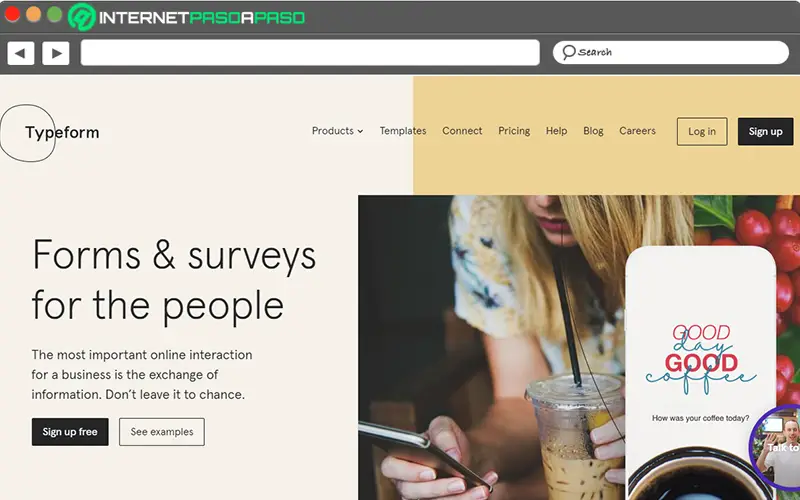Open the Templates menu item
Screen dimensions: 800x500
403,131
